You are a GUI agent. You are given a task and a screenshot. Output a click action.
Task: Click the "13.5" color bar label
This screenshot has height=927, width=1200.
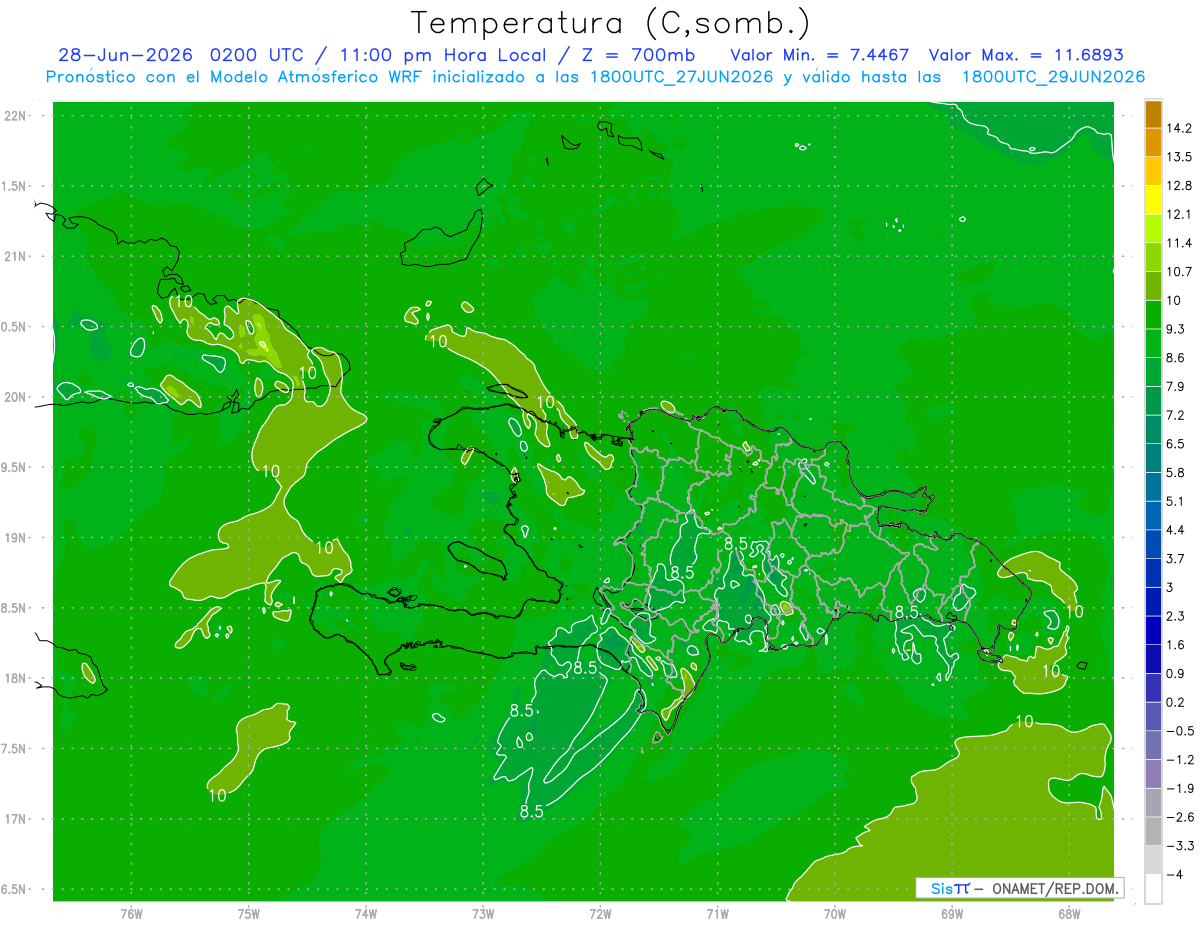[1180, 157]
